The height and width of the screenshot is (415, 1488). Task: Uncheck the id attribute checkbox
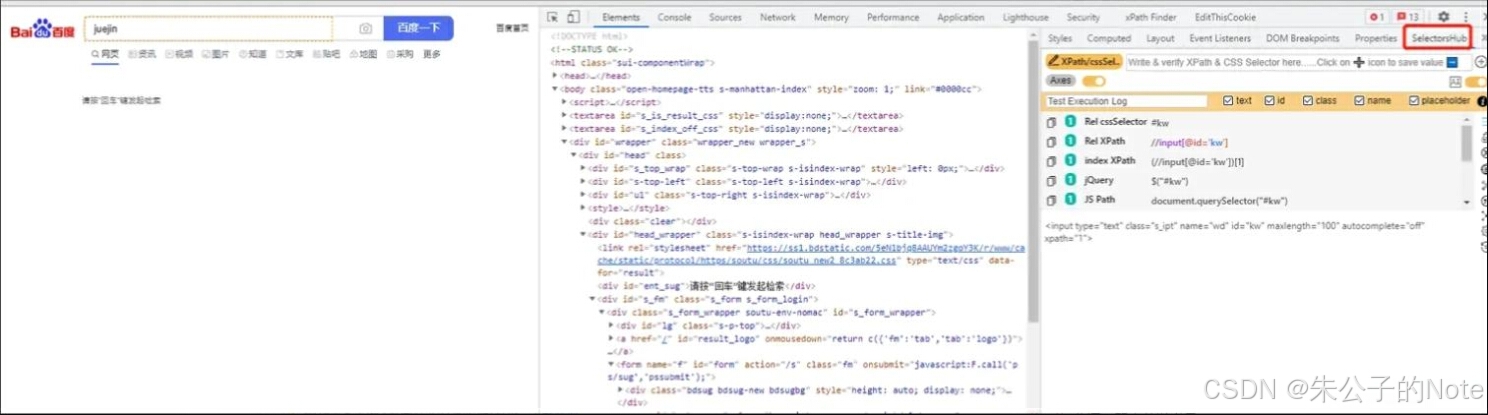(1269, 101)
